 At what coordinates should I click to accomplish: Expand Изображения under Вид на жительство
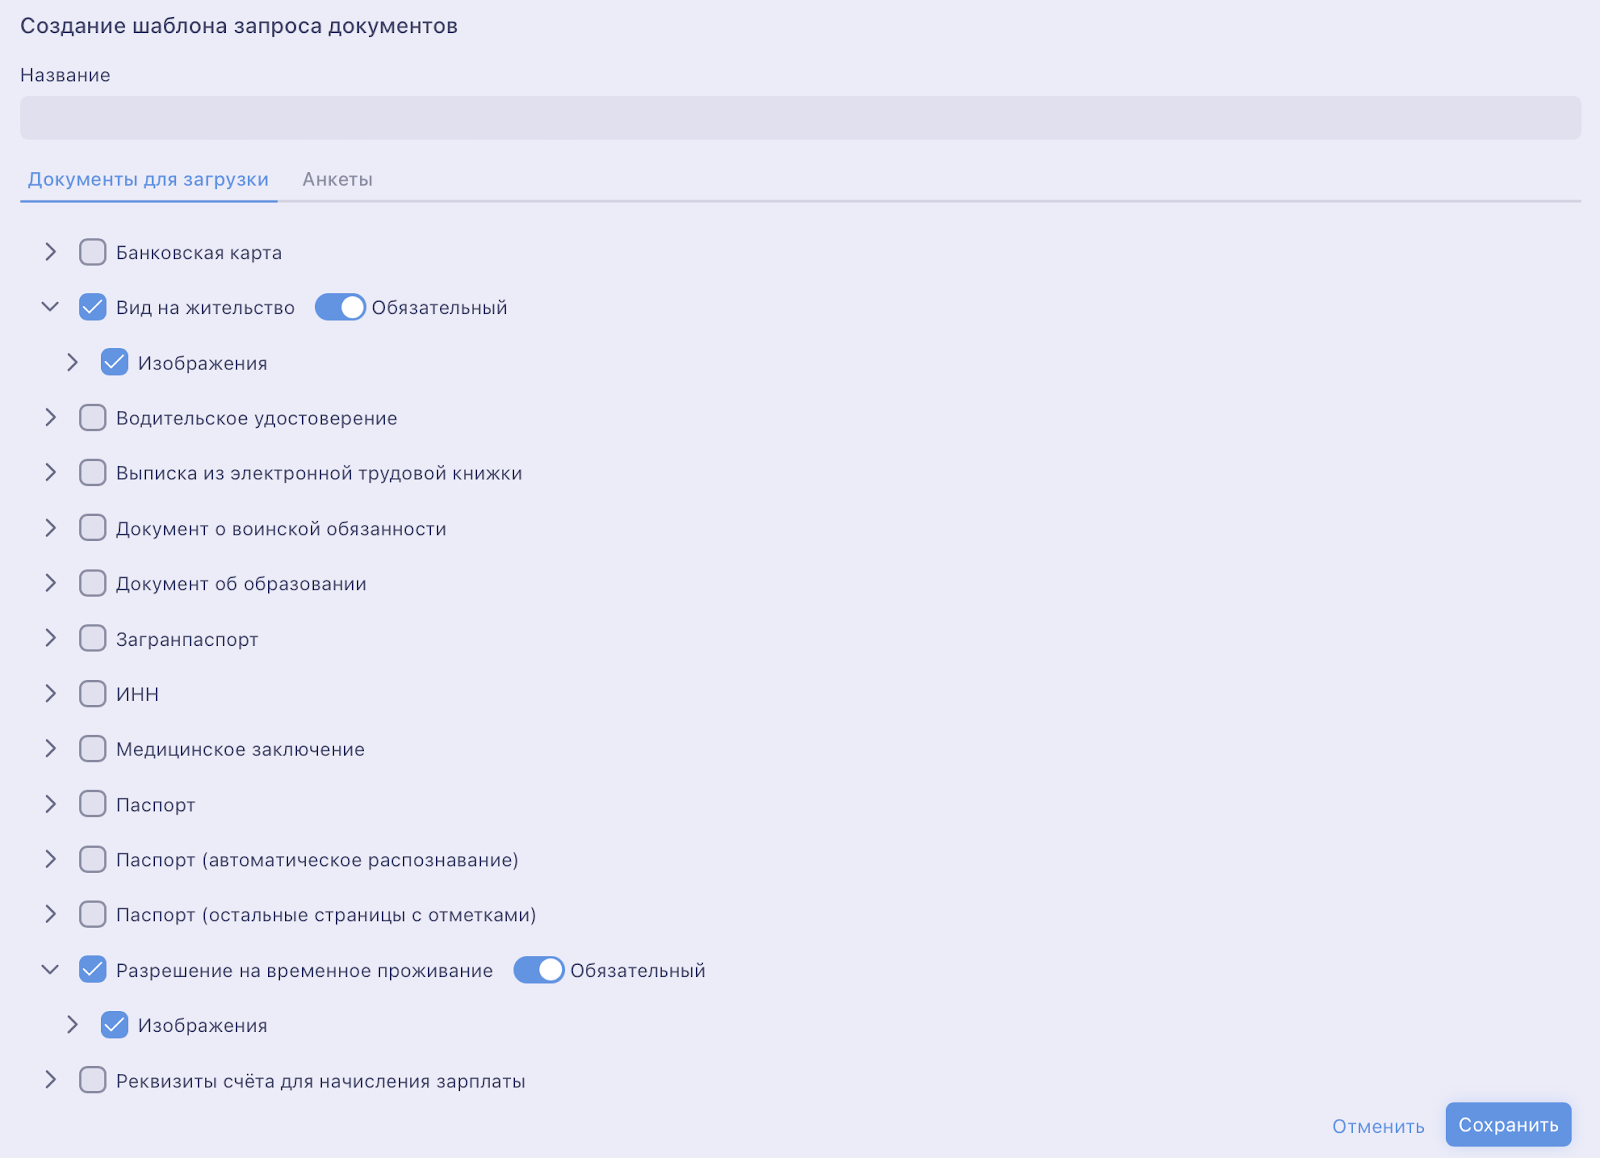coord(72,362)
